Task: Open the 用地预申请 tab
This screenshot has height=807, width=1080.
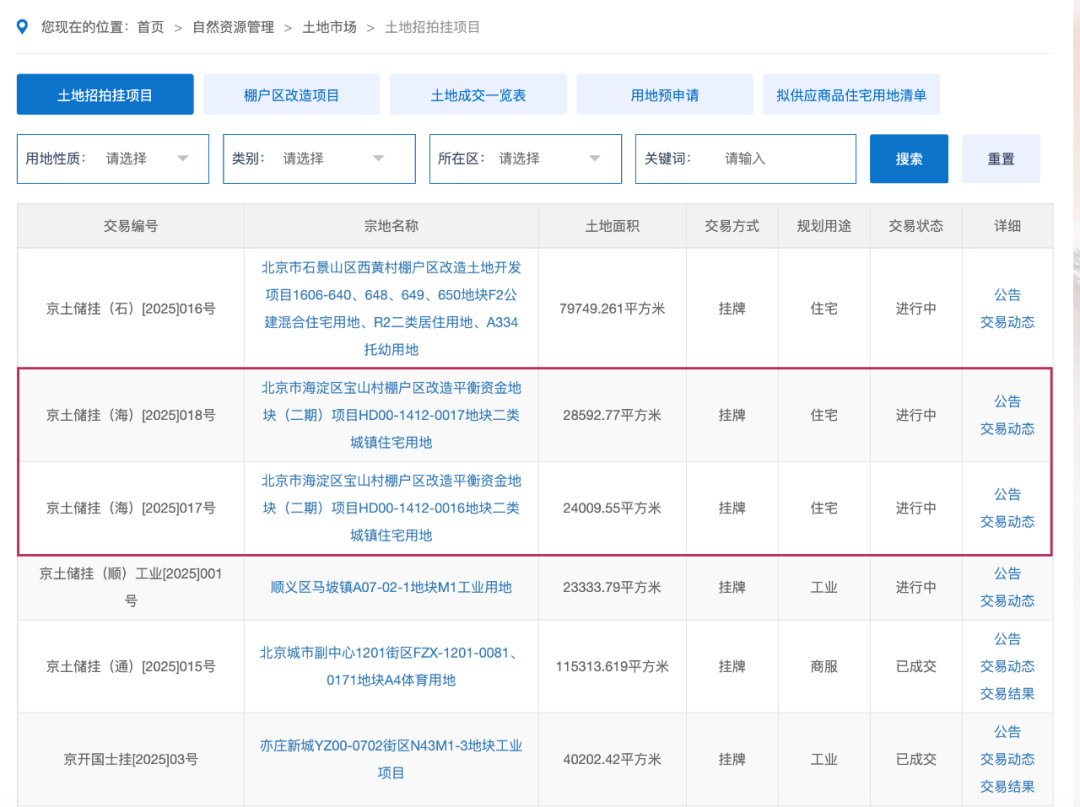Action: click(x=664, y=95)
